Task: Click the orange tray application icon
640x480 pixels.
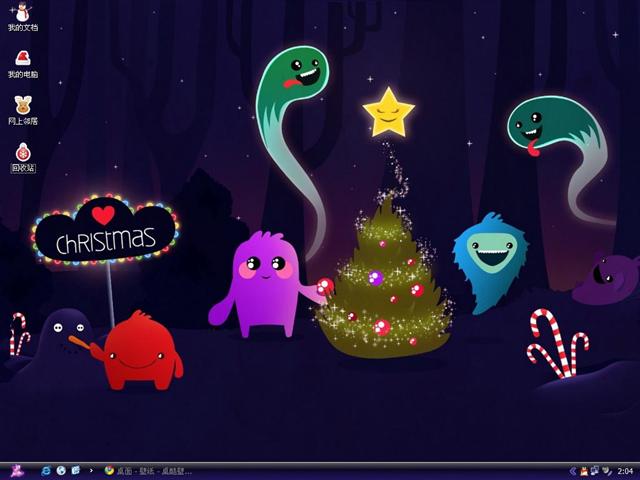Action: 584,471
